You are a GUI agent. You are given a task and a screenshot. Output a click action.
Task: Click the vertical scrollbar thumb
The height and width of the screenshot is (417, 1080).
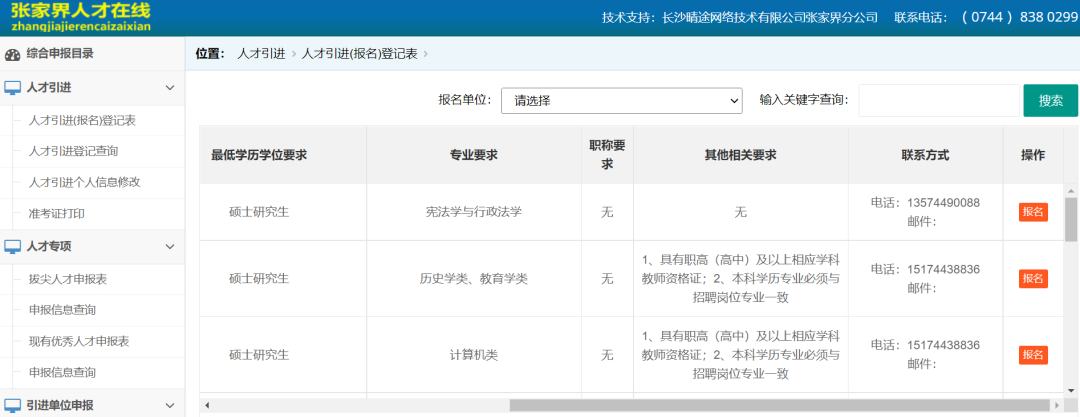click(1071, 219)
